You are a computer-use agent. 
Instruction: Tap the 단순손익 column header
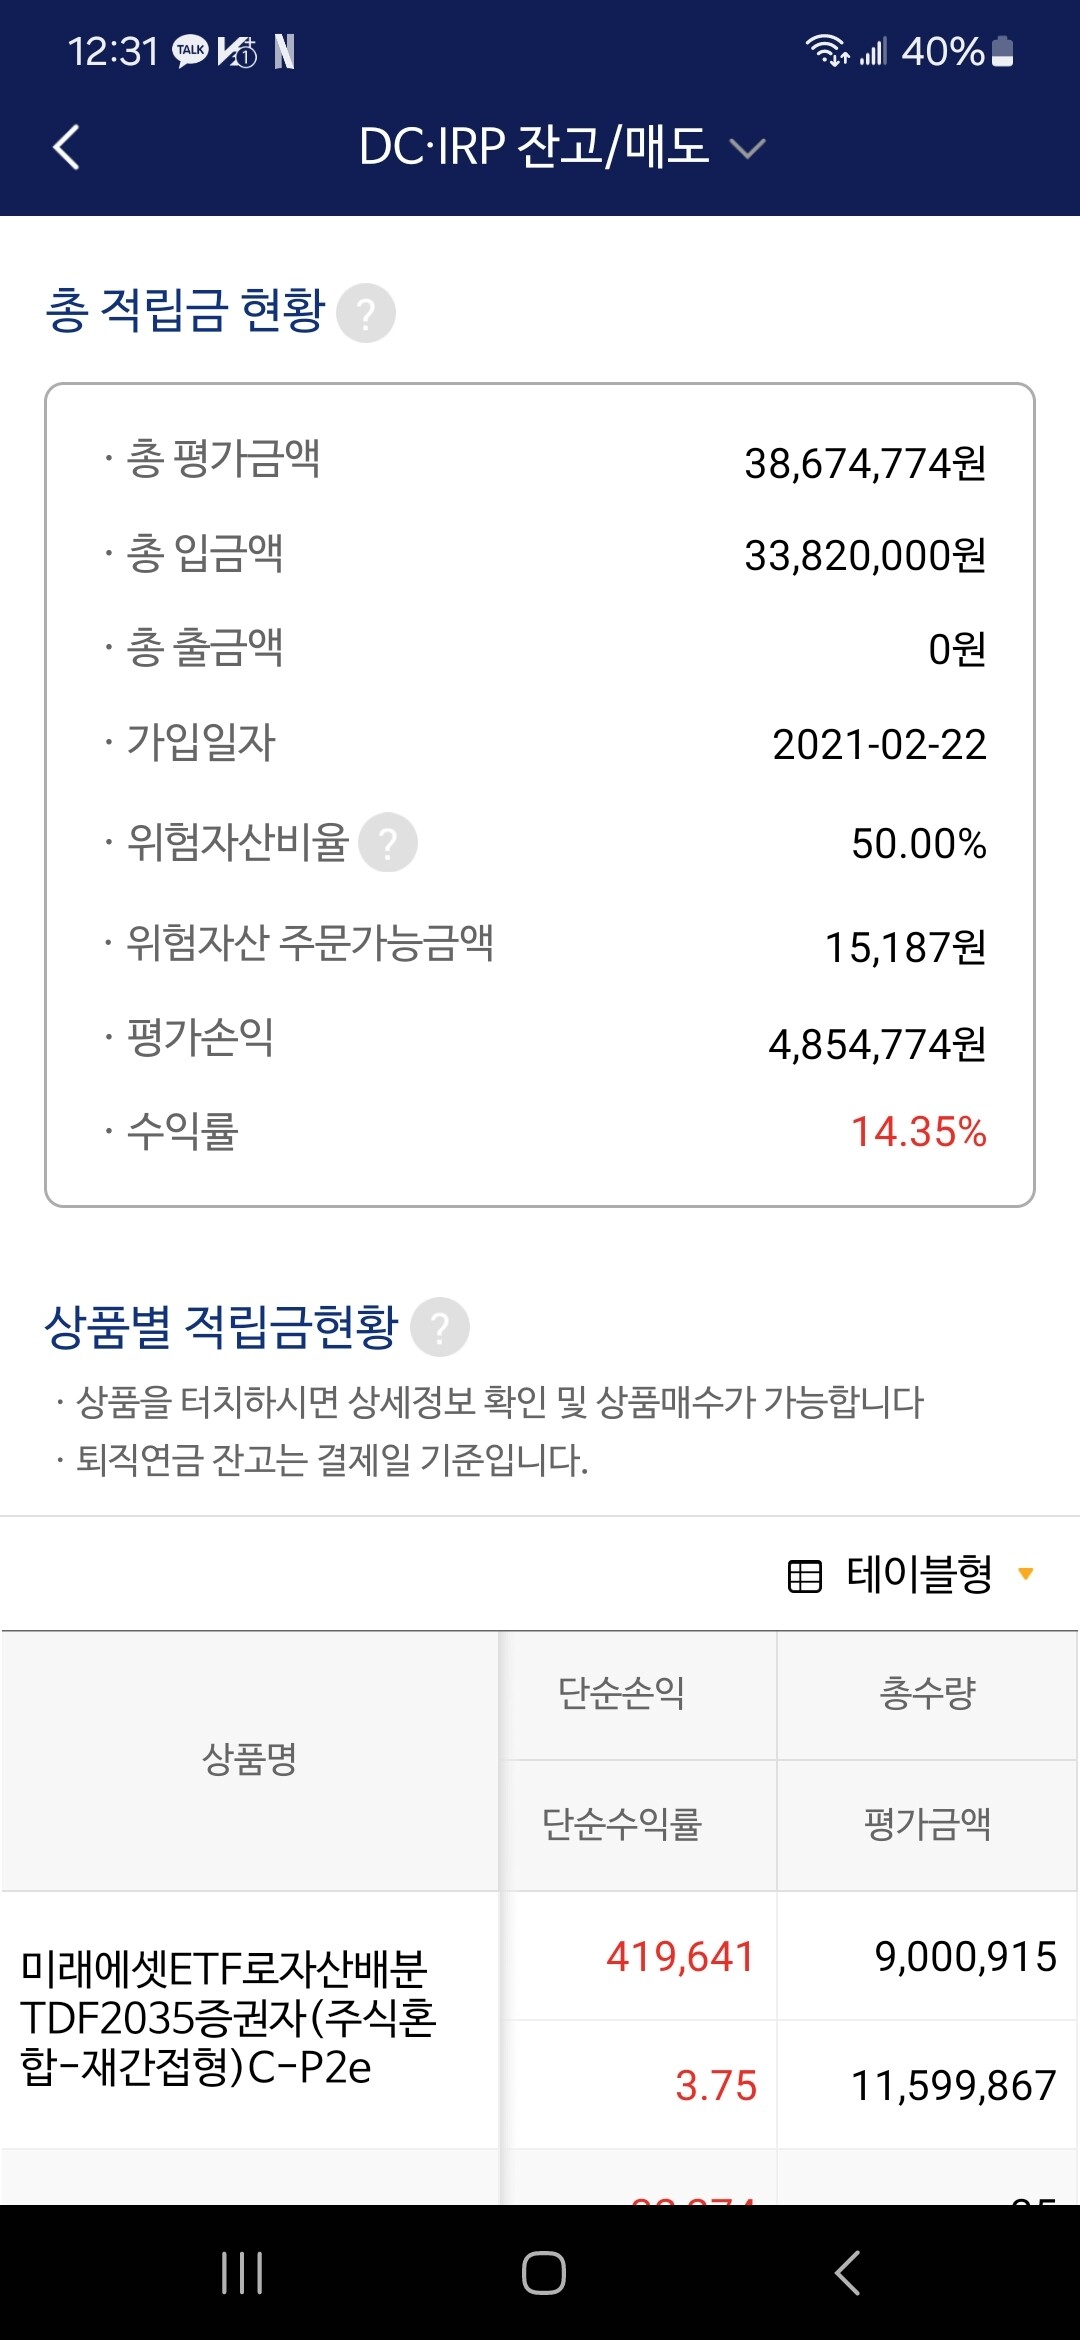621,1694
